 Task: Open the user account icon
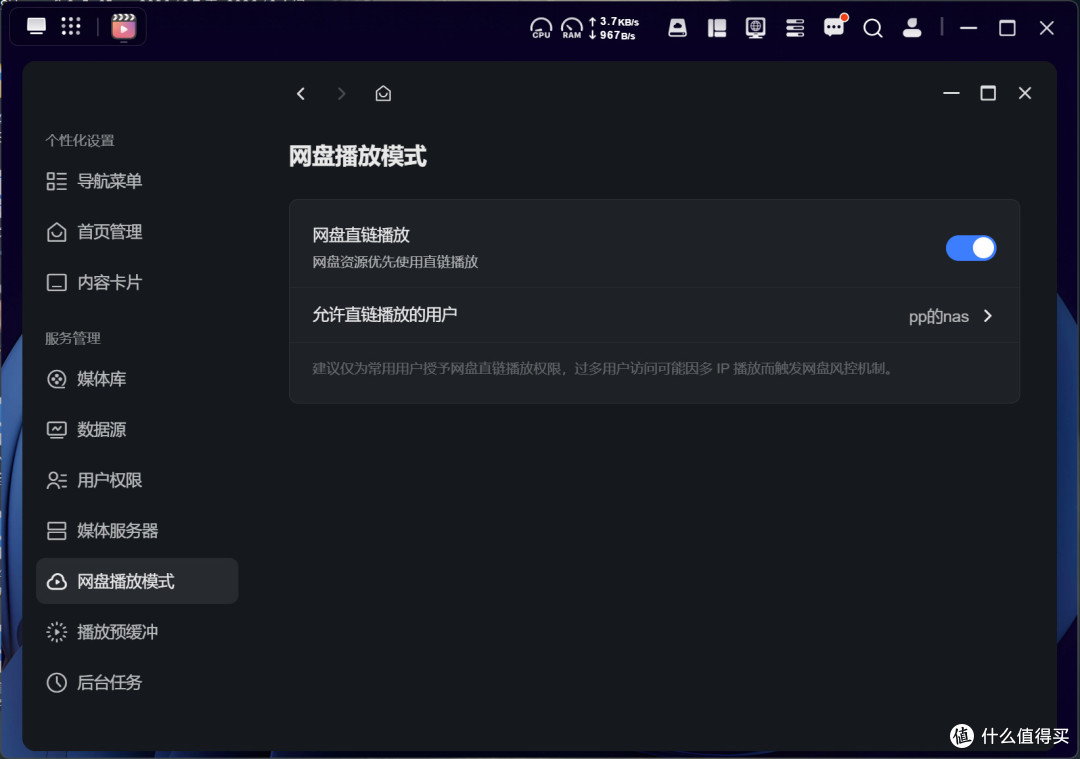912,28
